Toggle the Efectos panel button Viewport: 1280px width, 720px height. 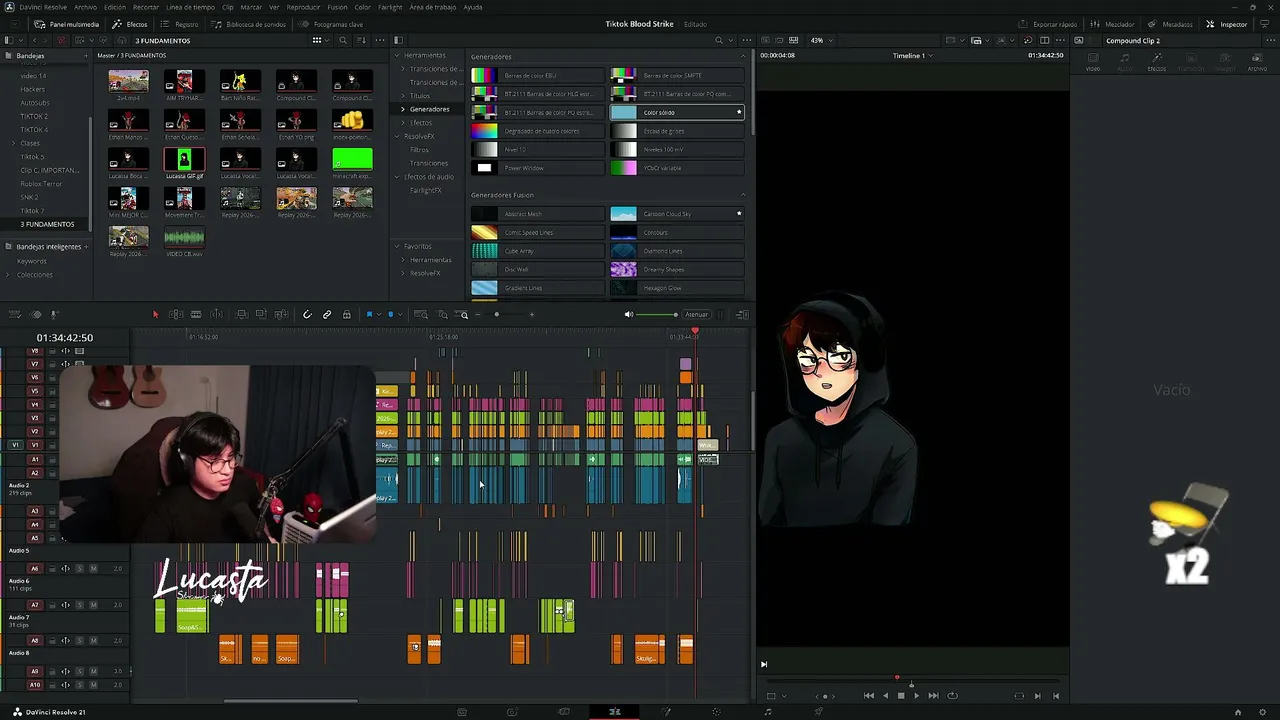point(130,24)
